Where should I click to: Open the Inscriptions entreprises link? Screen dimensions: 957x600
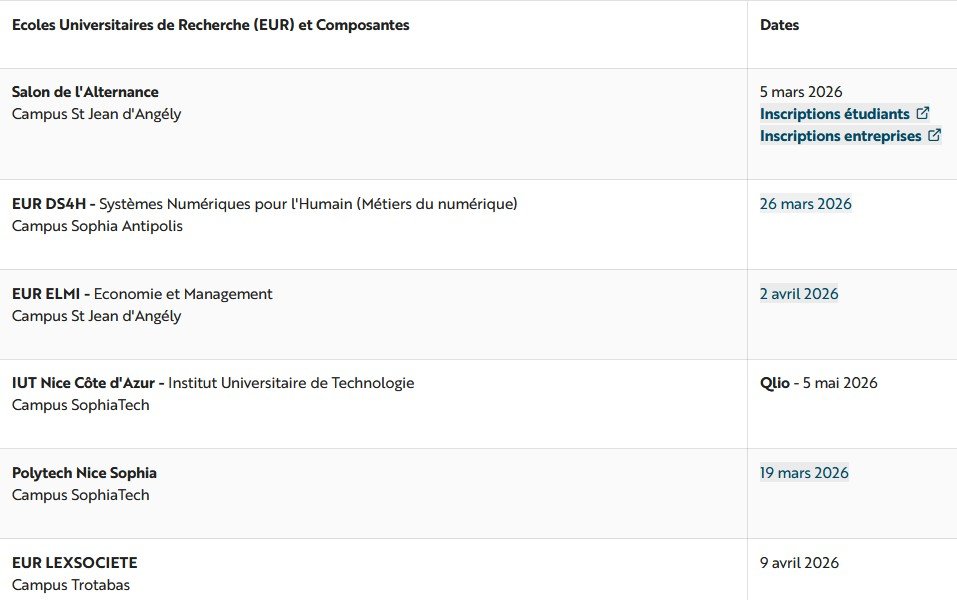840,136
